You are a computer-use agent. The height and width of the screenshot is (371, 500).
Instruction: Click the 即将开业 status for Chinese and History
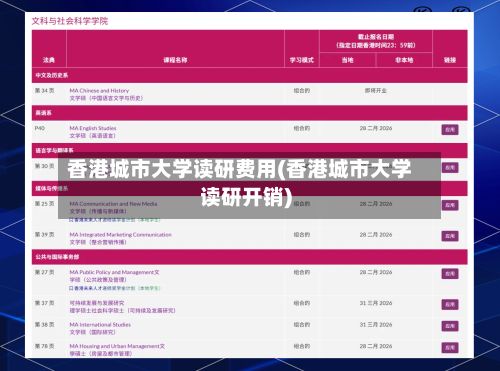tap(376, 91)
